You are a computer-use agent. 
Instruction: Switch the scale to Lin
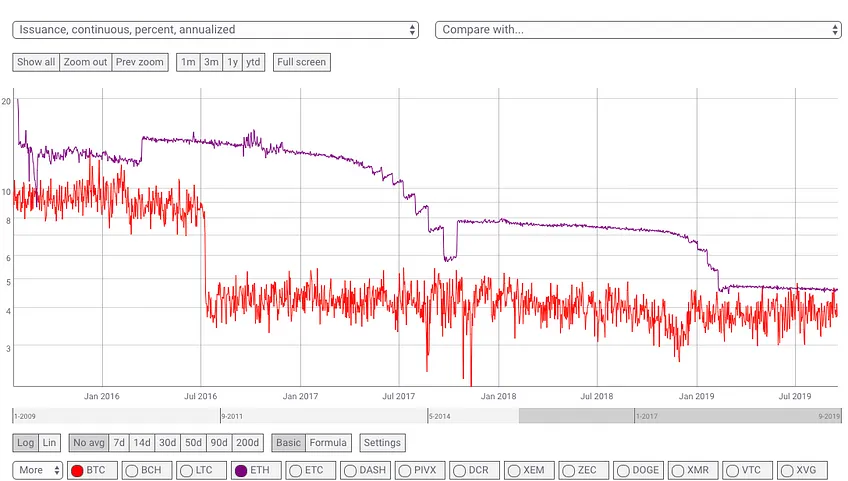[49, 443]
